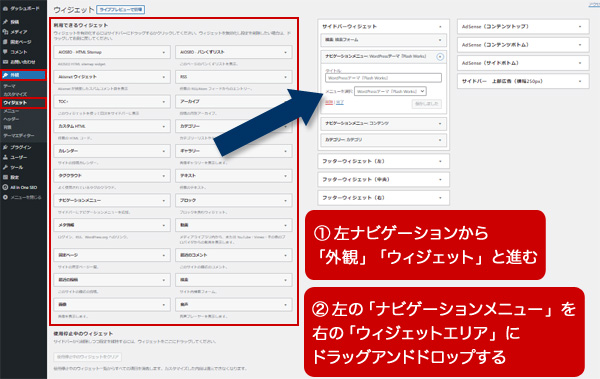
Task: Expand フッターウィジェット (右) area
Action: tap(440, 198)
